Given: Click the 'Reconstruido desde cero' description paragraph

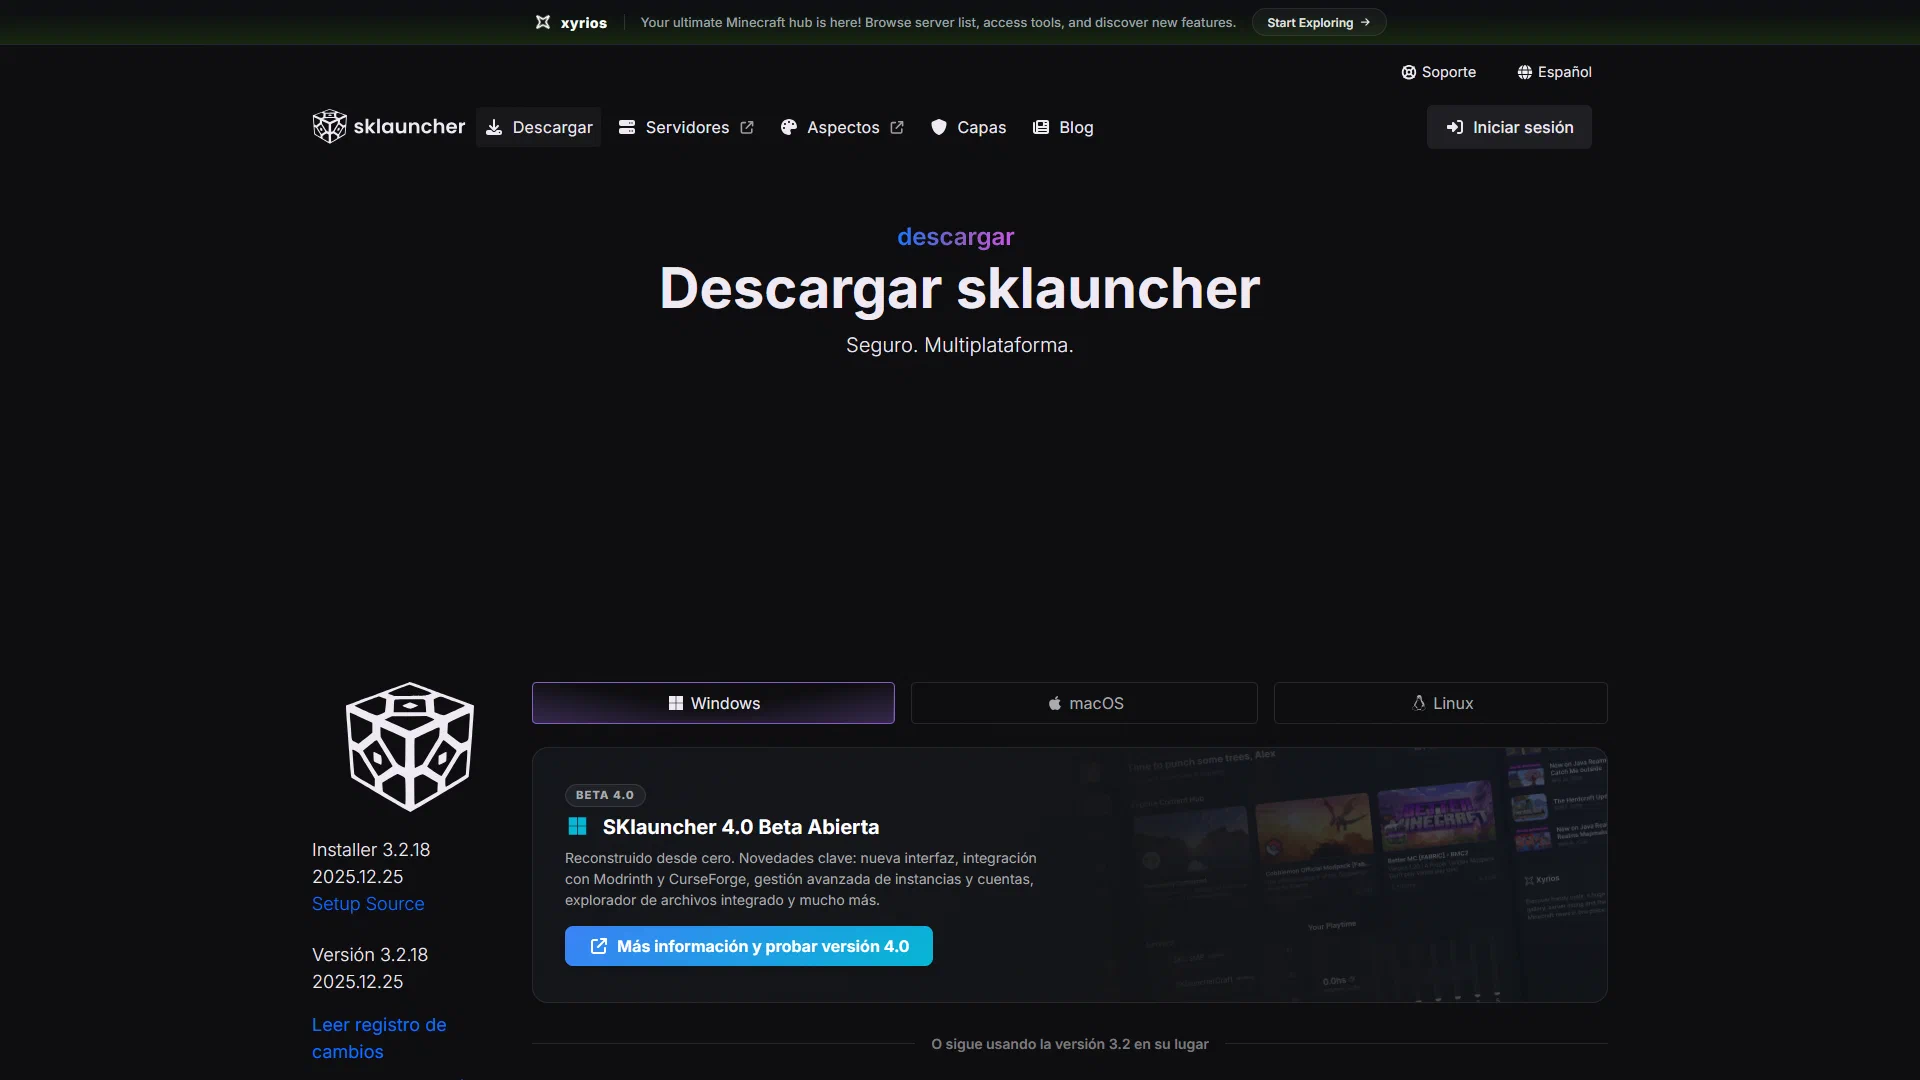Looking at the screenshot, I should [801, 879].
